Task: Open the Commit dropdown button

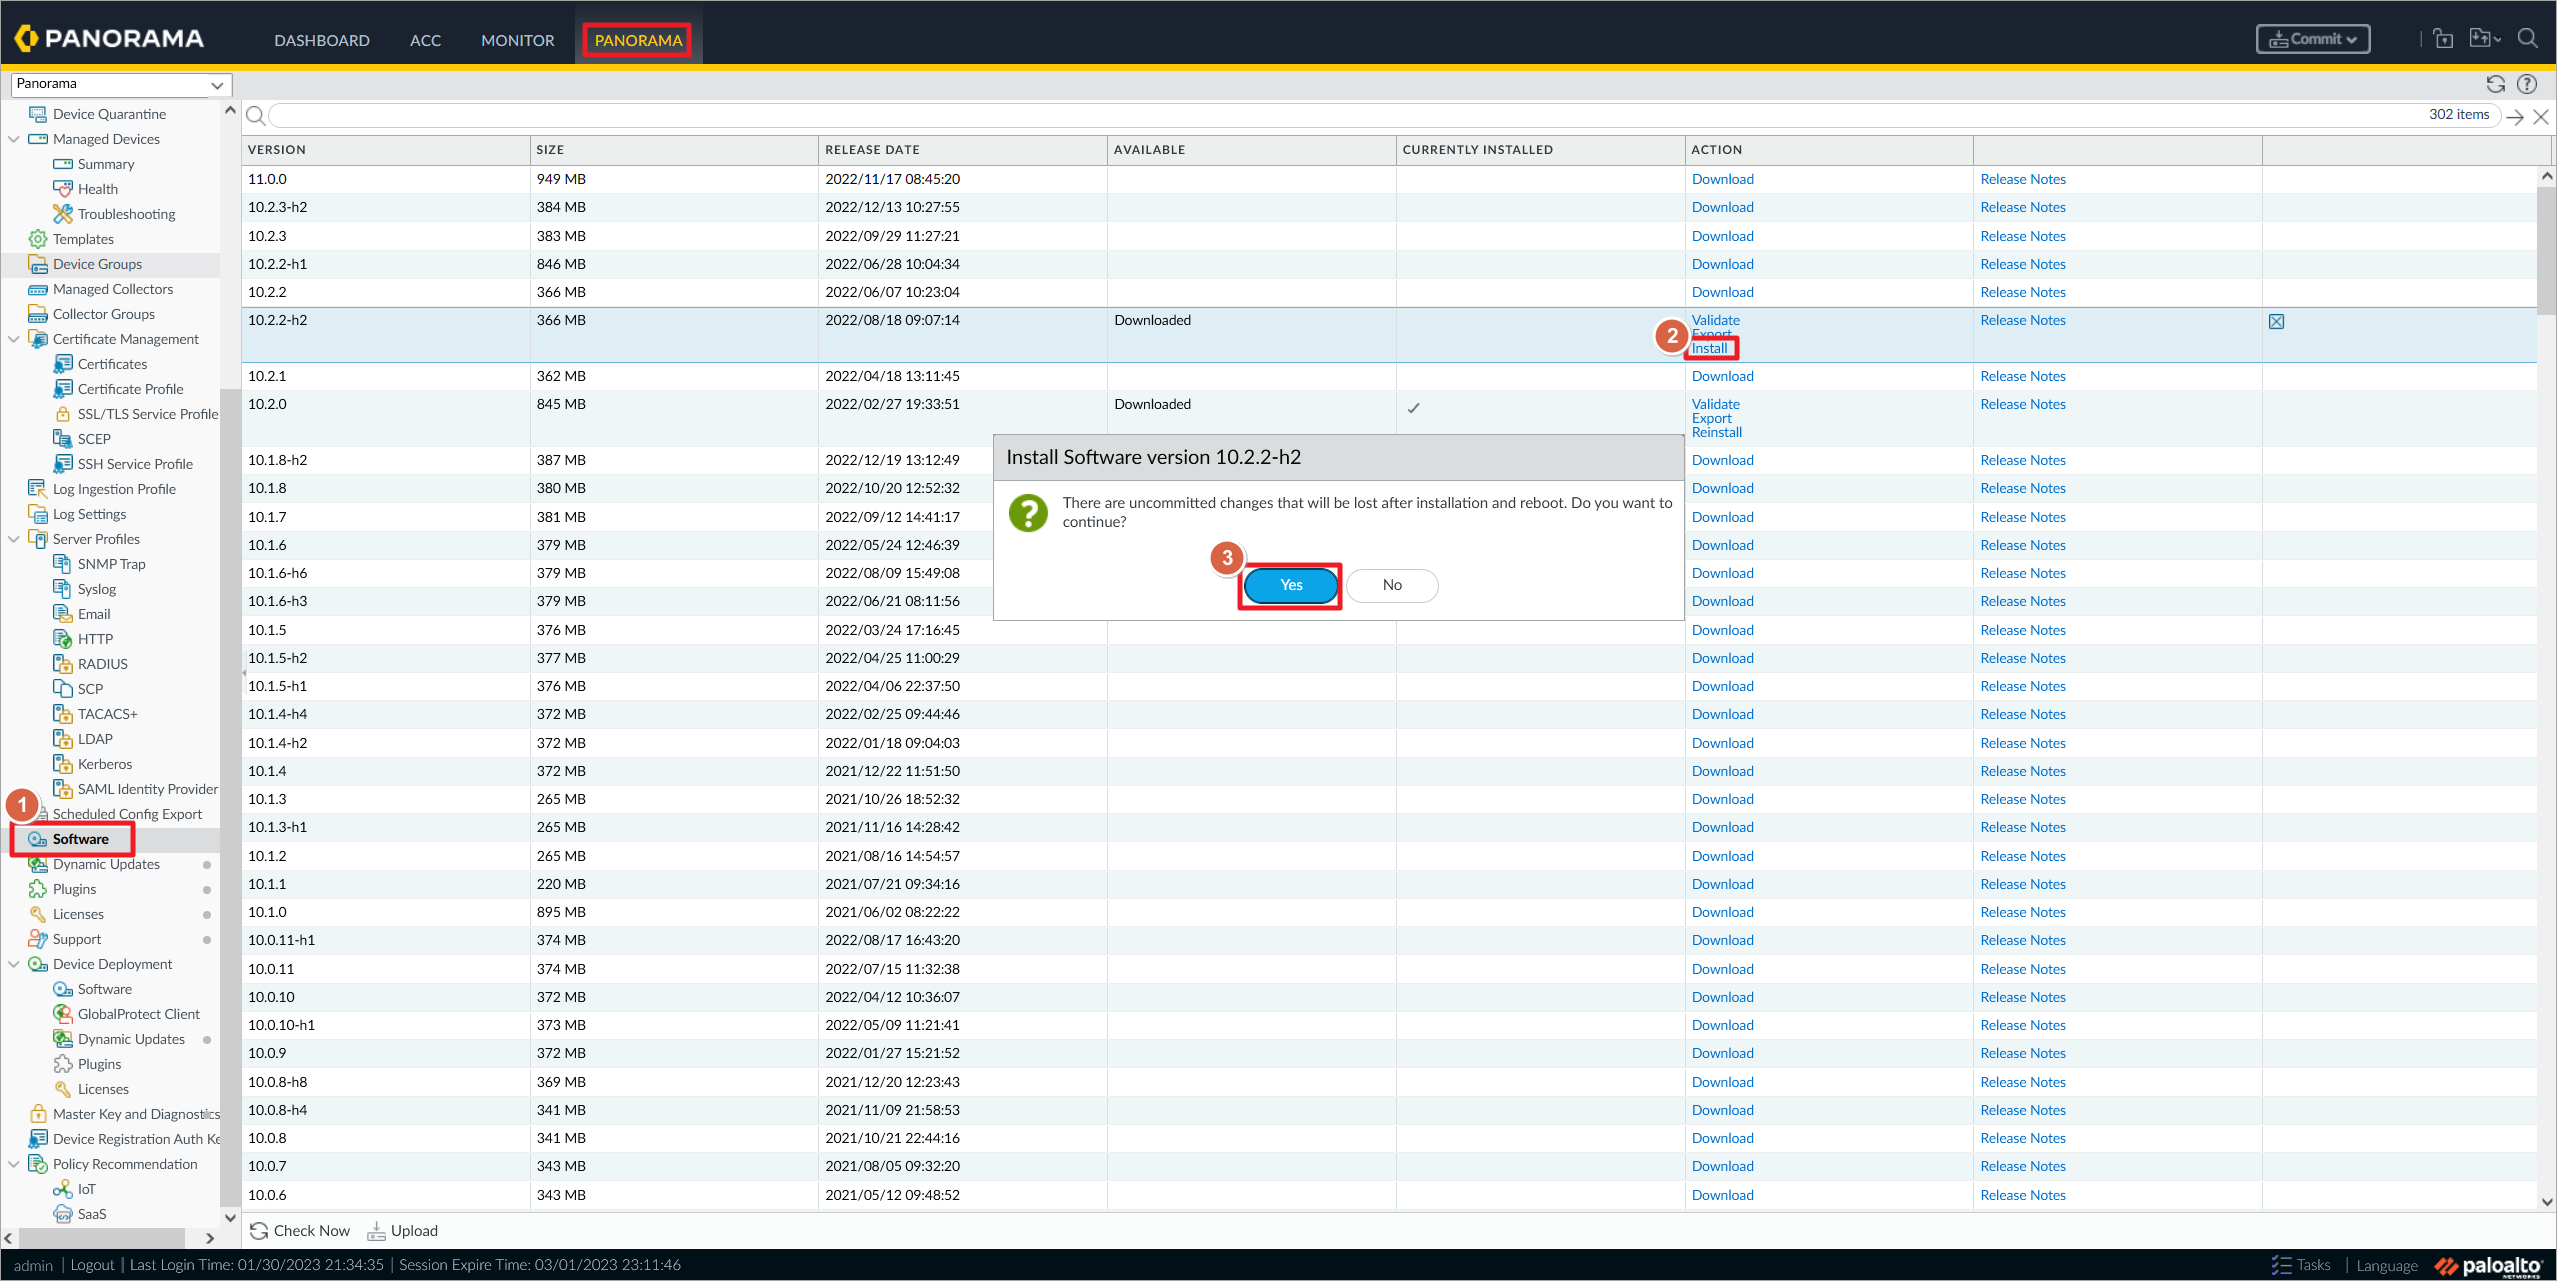Action: pos(2312,39)
